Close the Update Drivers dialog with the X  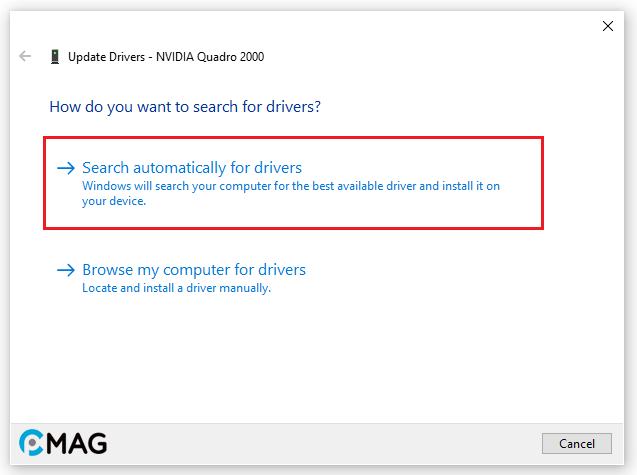click(x=607, y=26)
